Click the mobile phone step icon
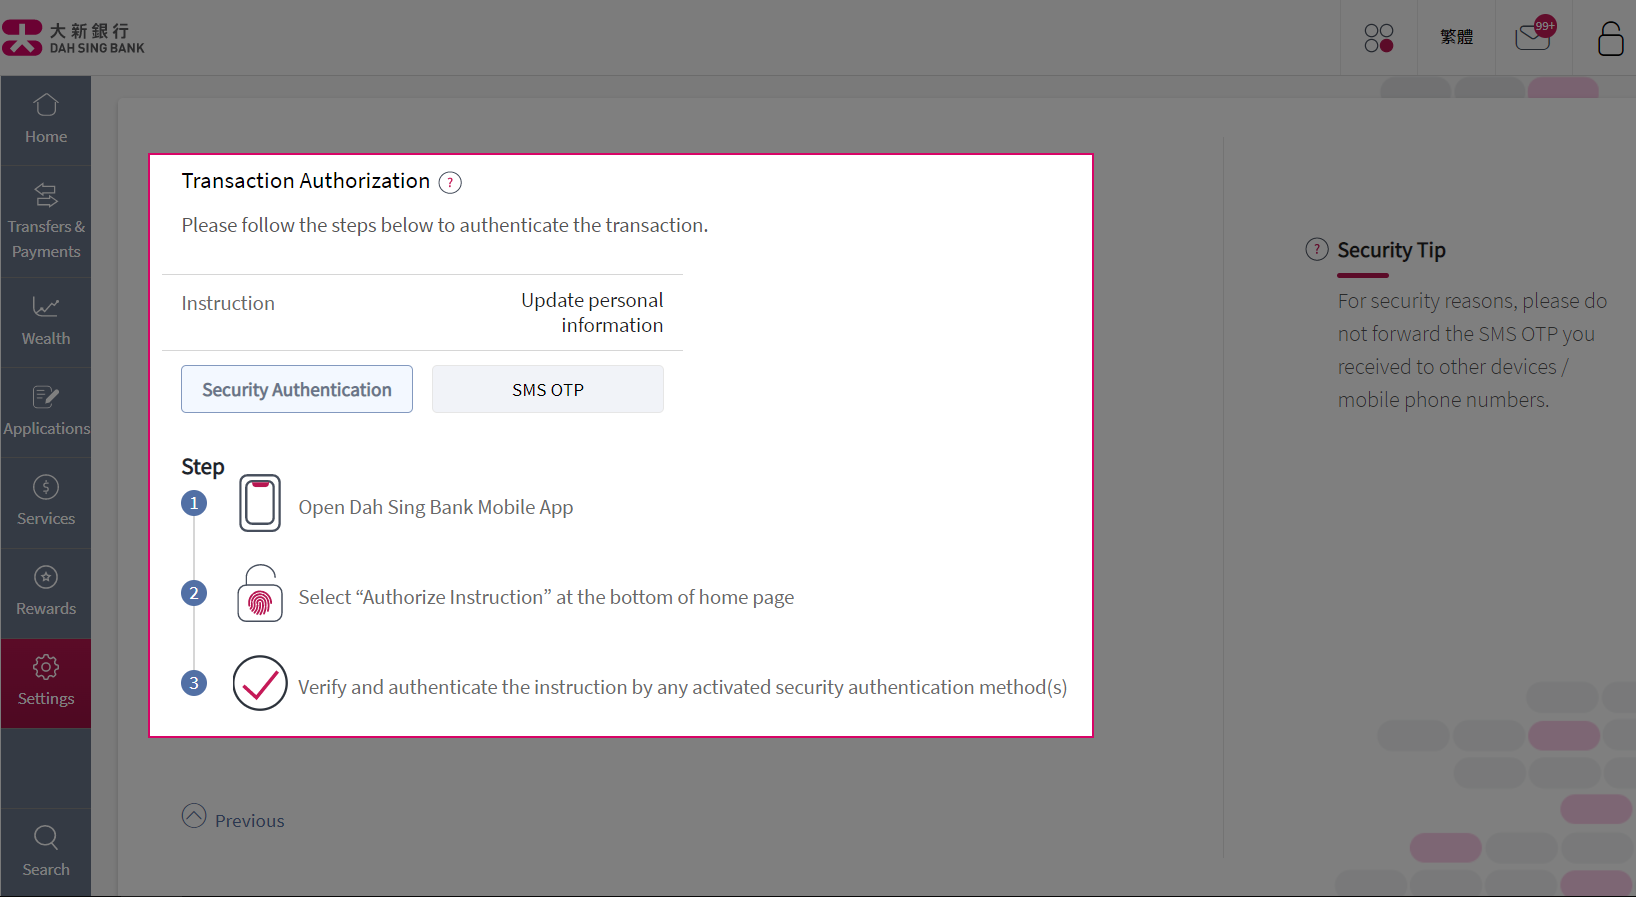 point(260,503)
